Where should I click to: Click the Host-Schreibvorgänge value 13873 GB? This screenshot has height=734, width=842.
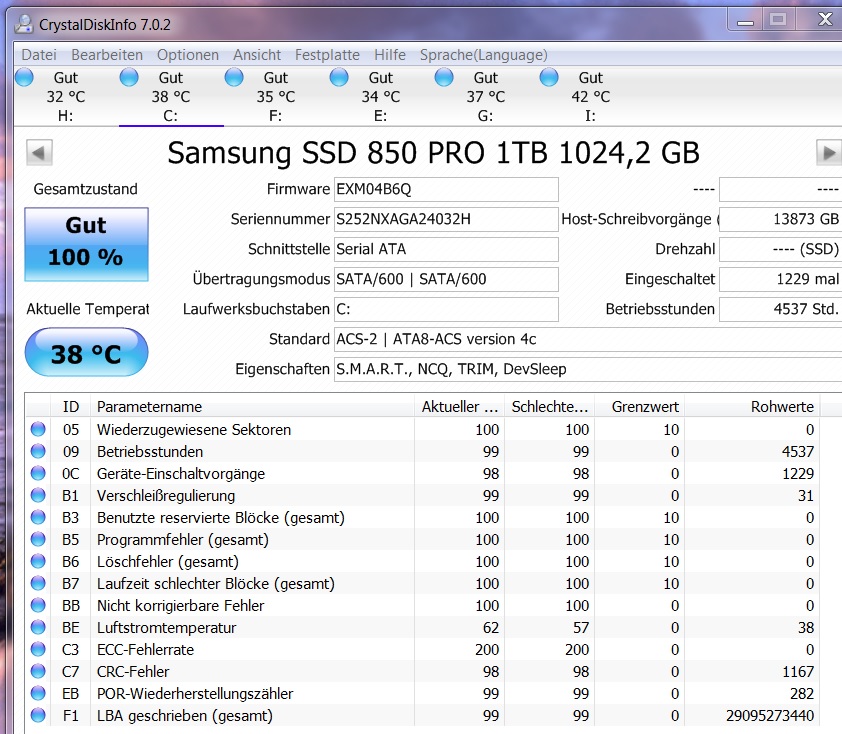[x=780, y=220]
